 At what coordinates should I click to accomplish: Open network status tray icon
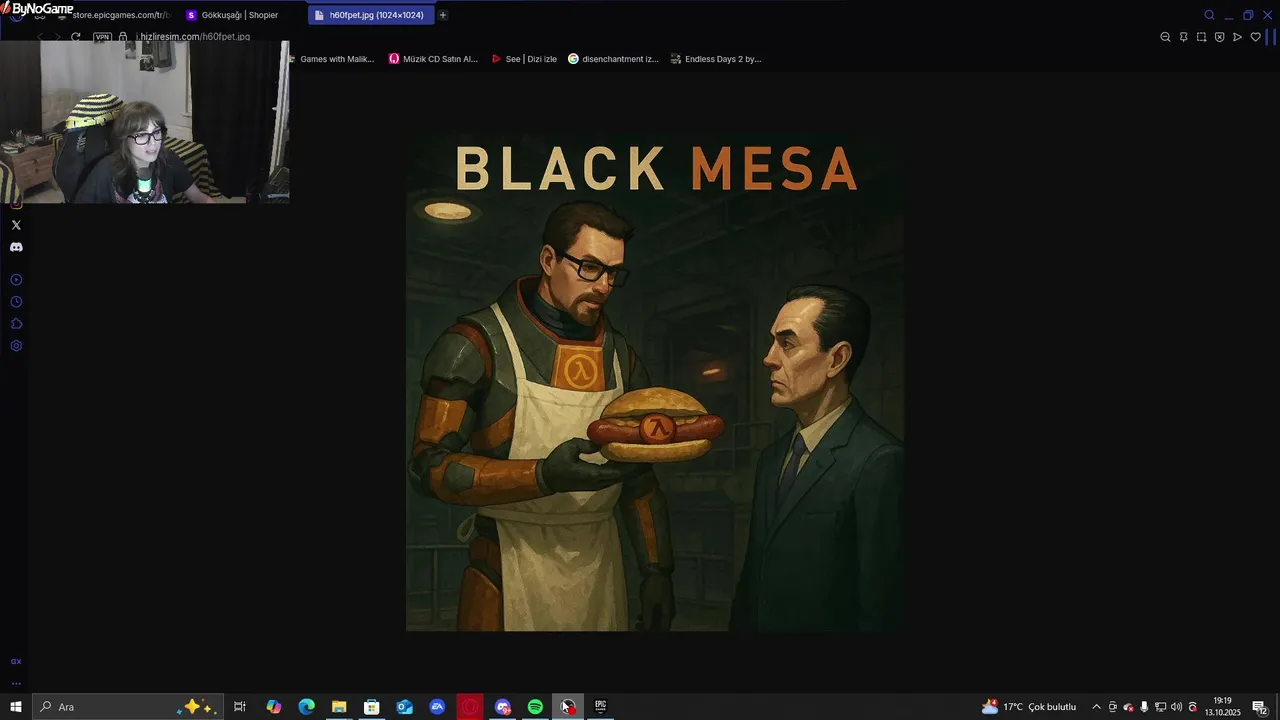click(1160, 707)
